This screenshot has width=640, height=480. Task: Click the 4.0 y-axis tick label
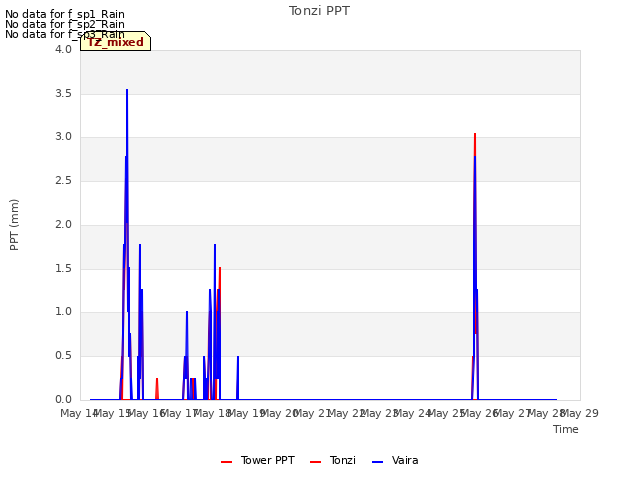pos(63,49)
